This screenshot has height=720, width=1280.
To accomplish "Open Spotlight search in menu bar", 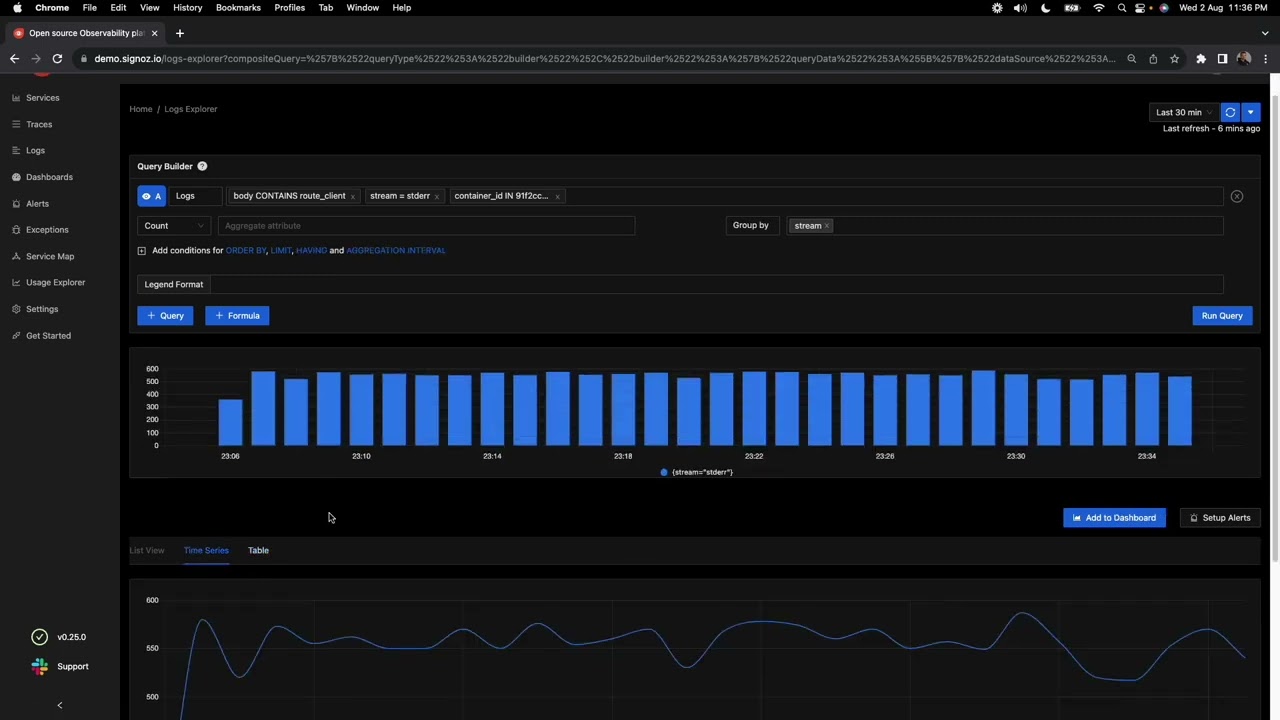I will 1121,8.
